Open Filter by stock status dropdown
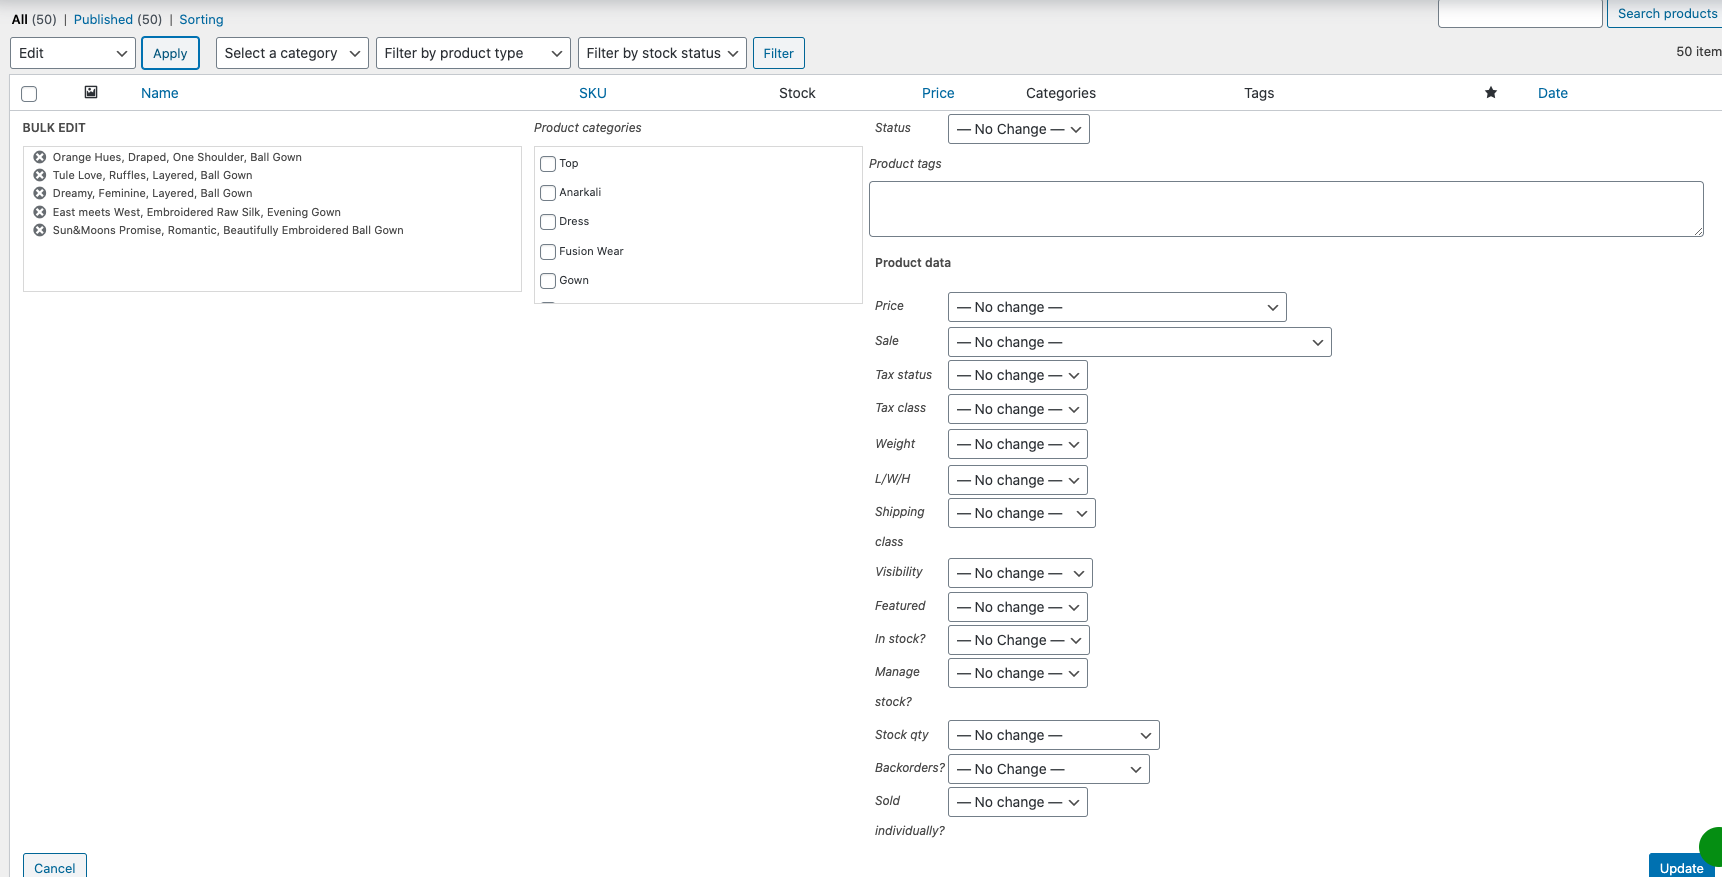1722x877 pixels. pos(663,53)
